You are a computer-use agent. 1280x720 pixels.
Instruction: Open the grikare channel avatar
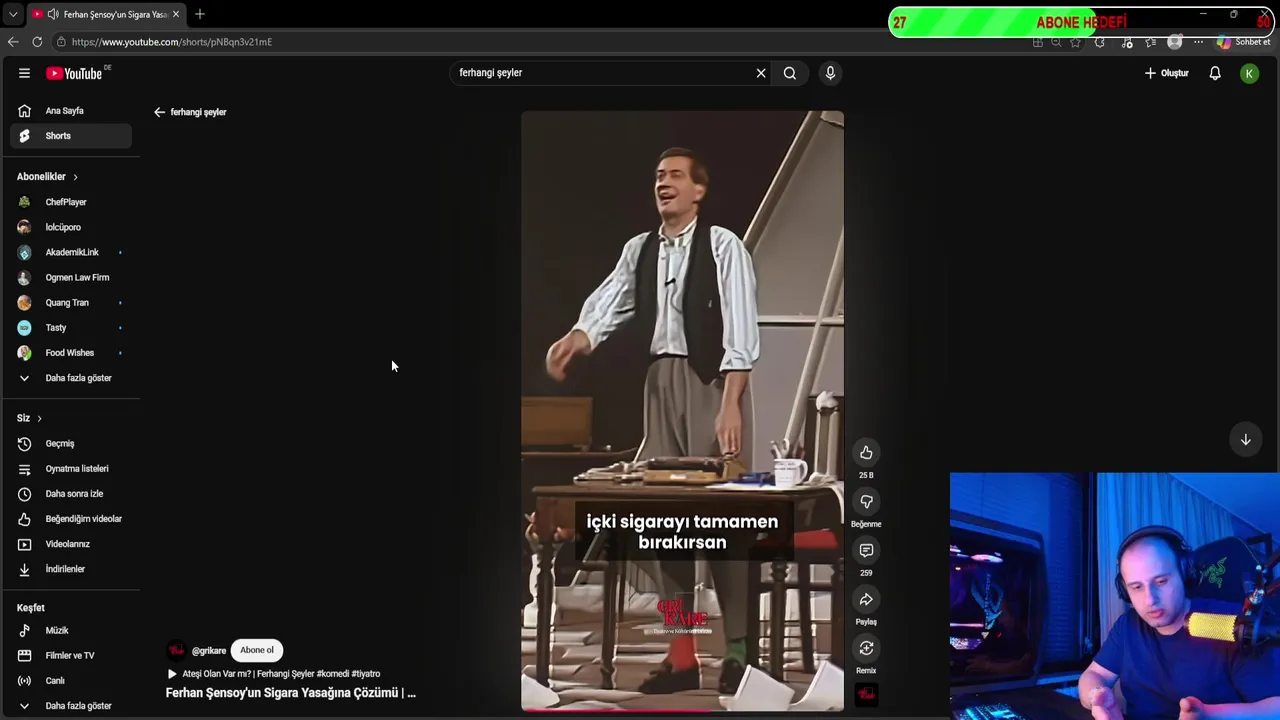176,651
